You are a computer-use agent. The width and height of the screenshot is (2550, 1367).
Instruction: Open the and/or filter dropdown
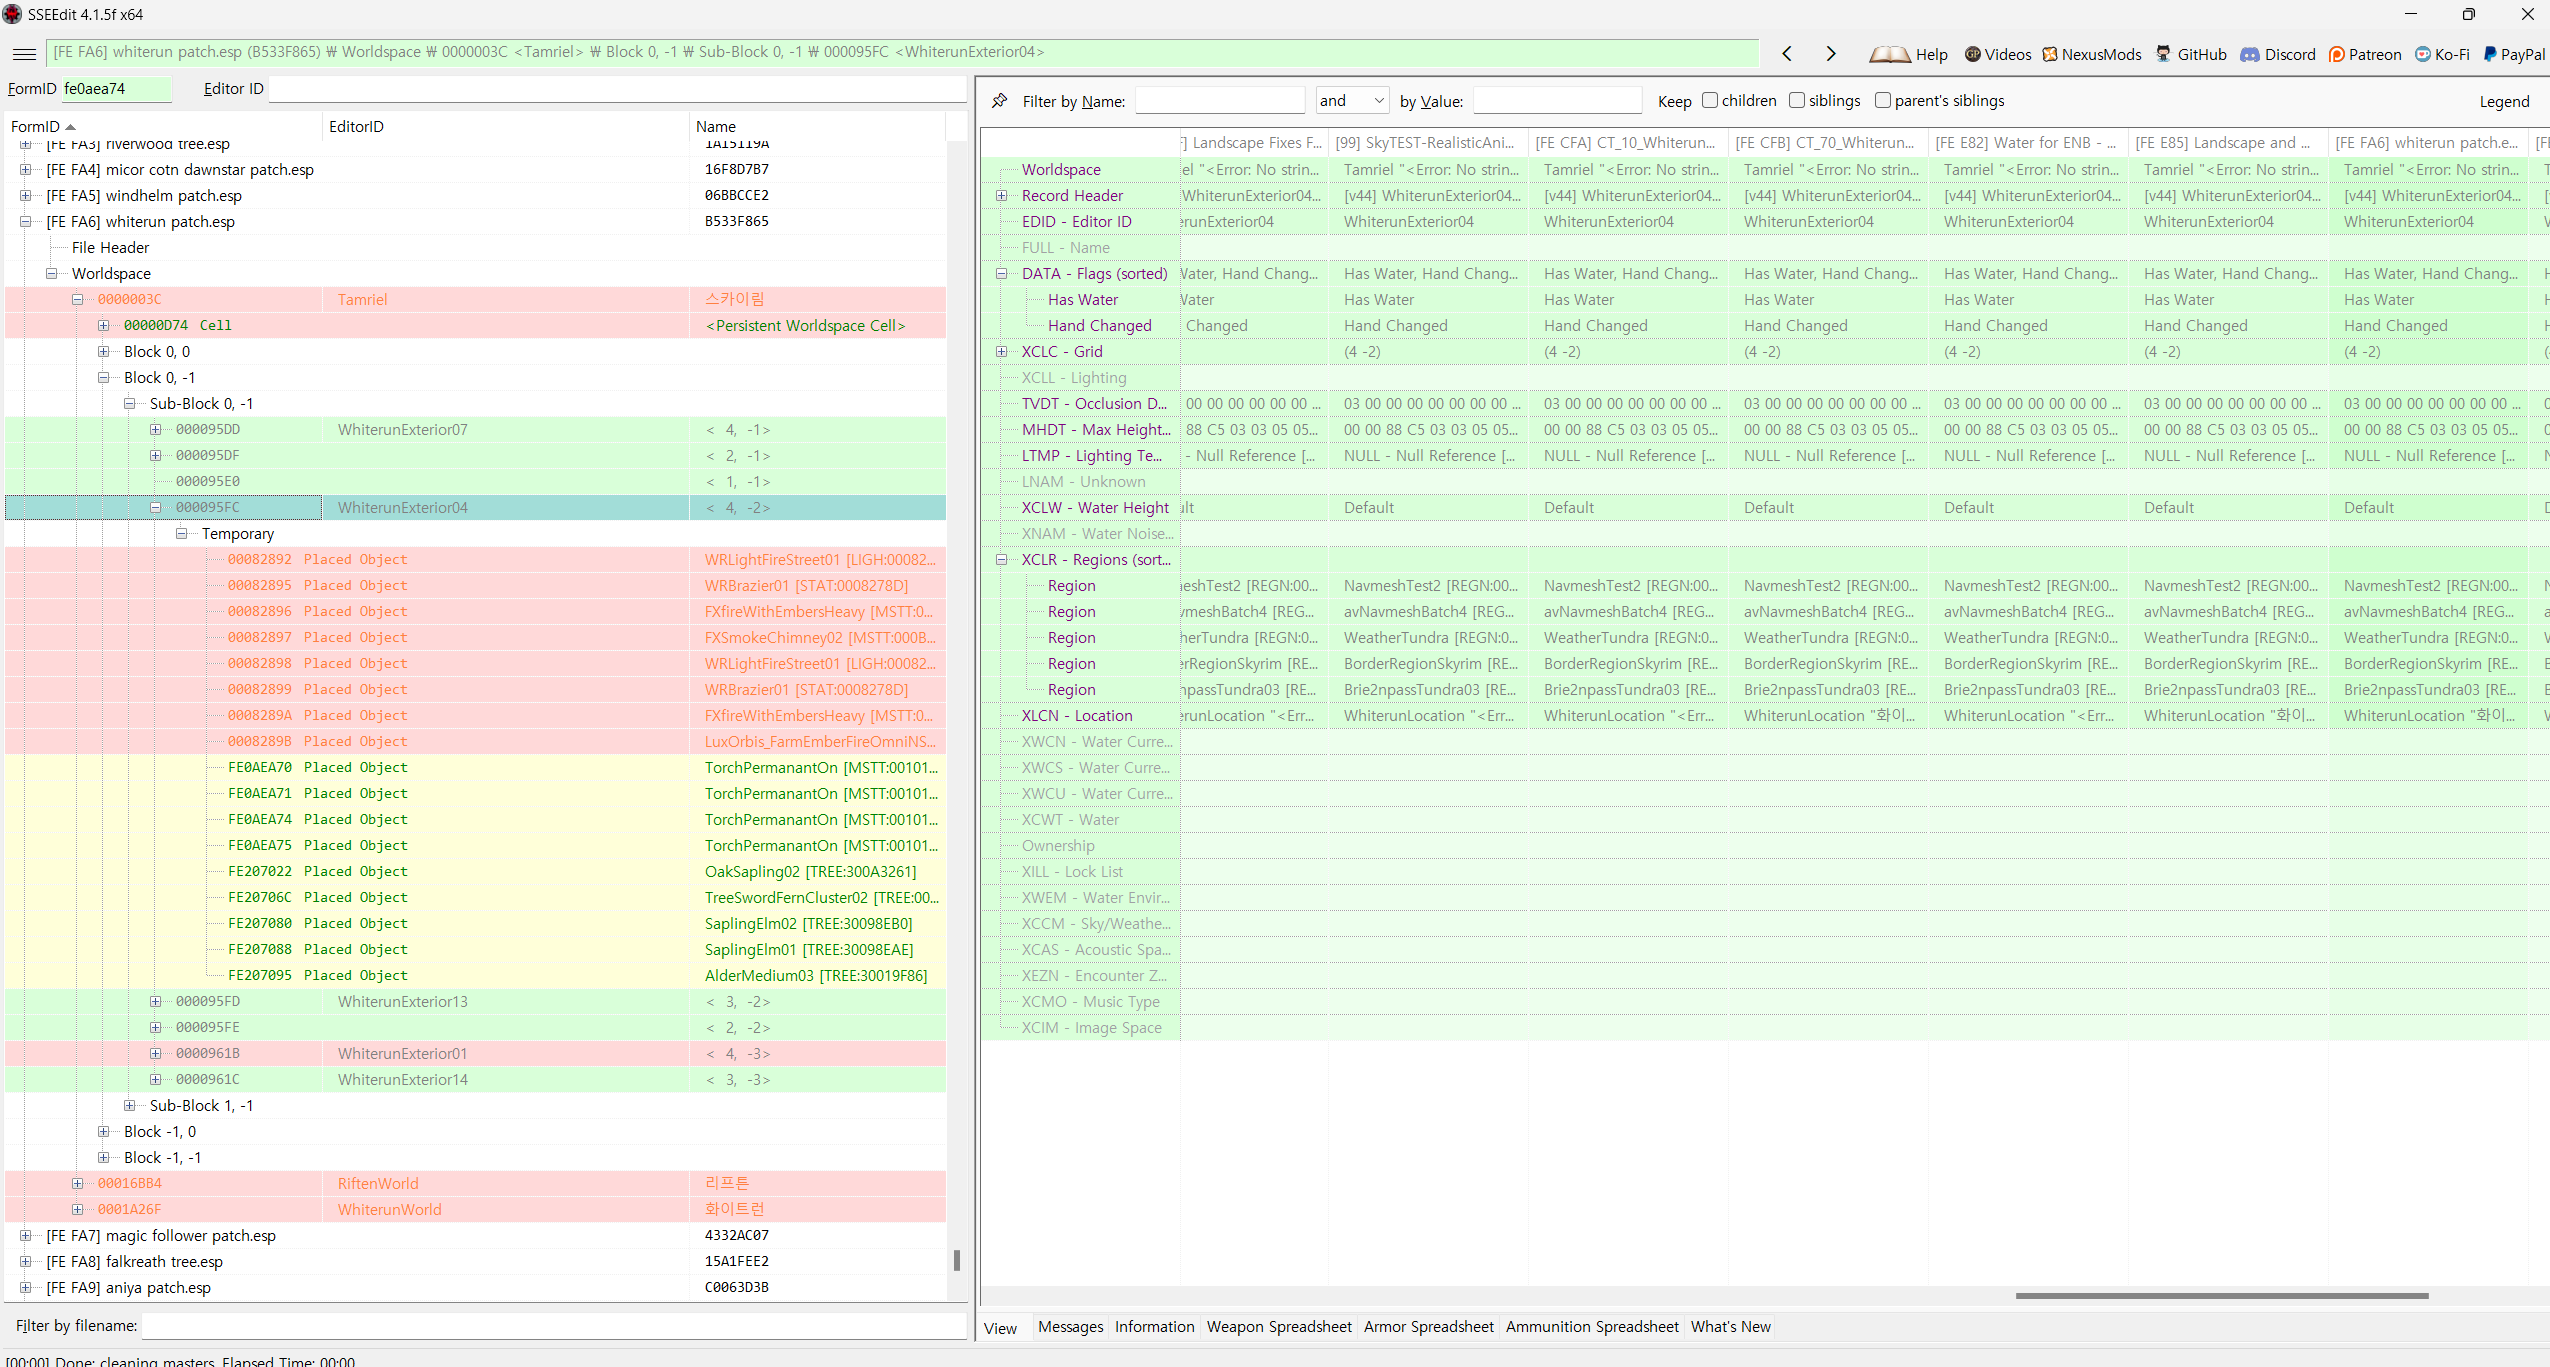pos(1352,100)
